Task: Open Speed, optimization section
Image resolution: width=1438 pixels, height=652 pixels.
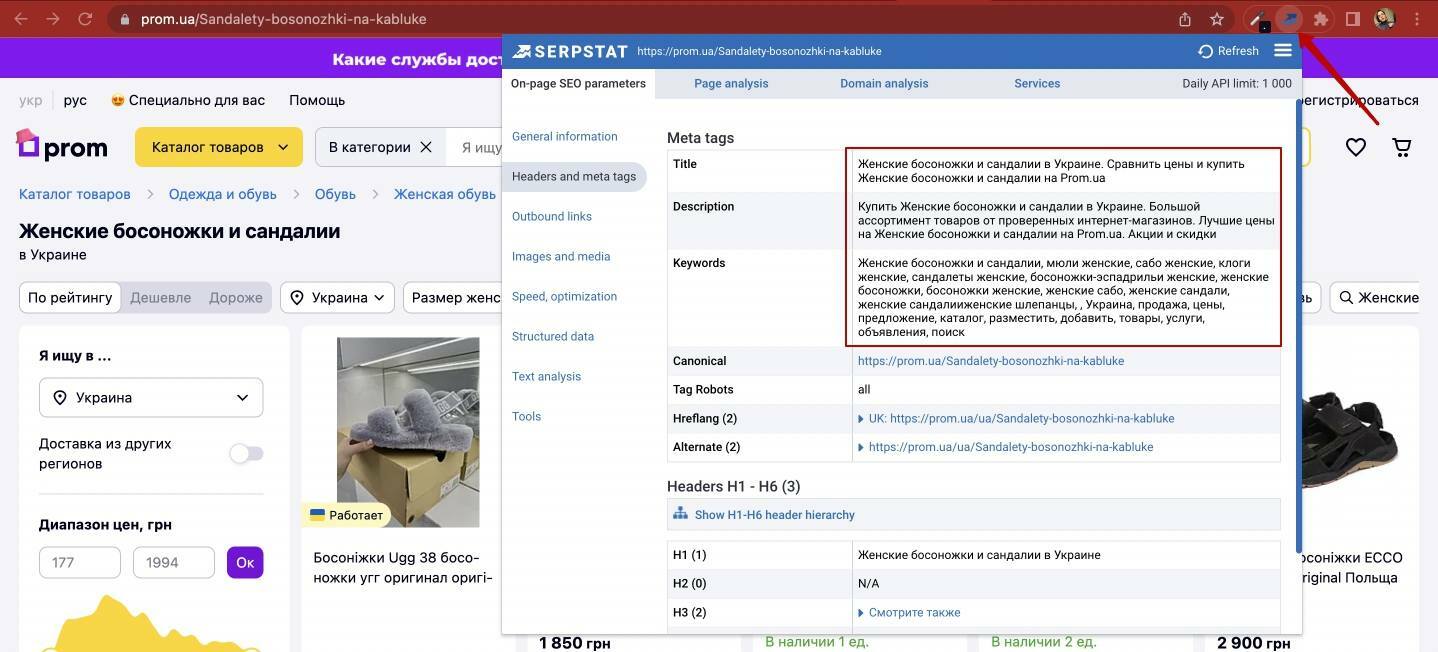Action: tap(564, 296)
